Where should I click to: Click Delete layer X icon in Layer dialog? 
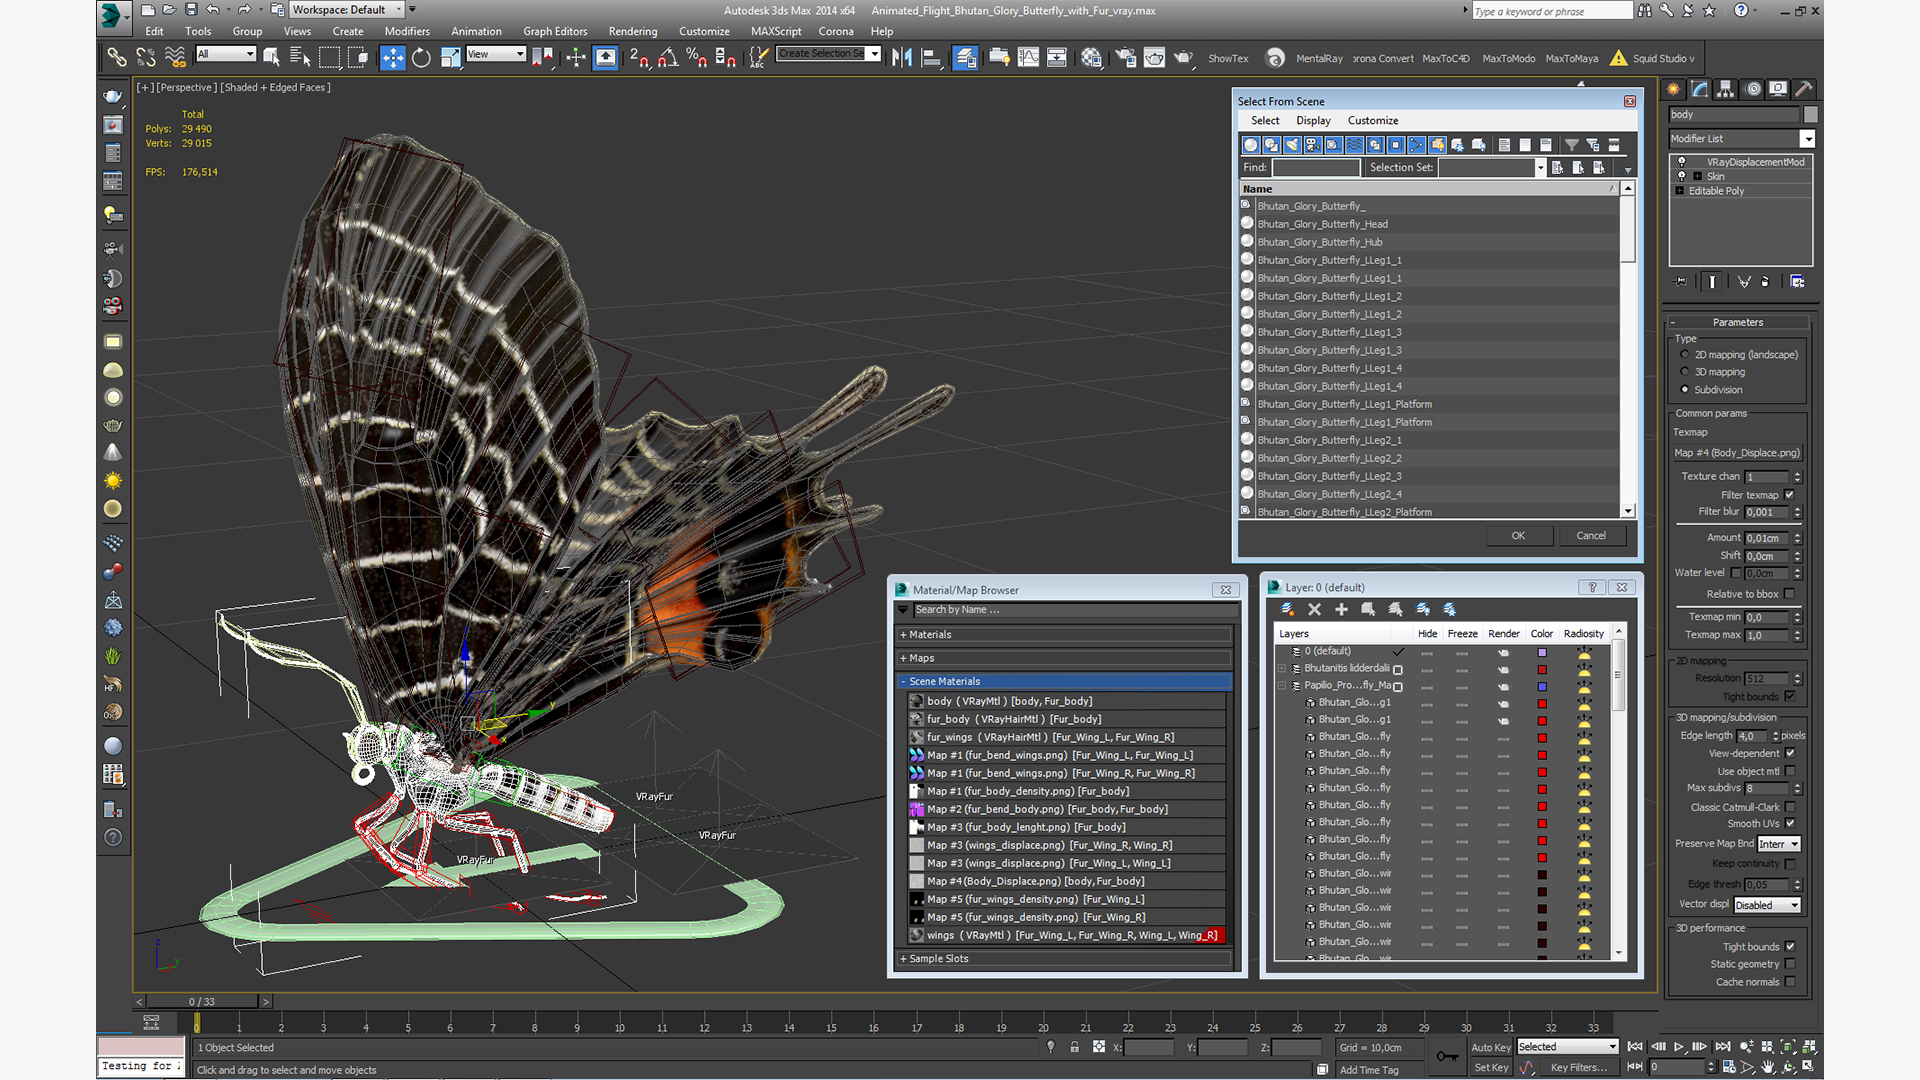click(1314, 609)
